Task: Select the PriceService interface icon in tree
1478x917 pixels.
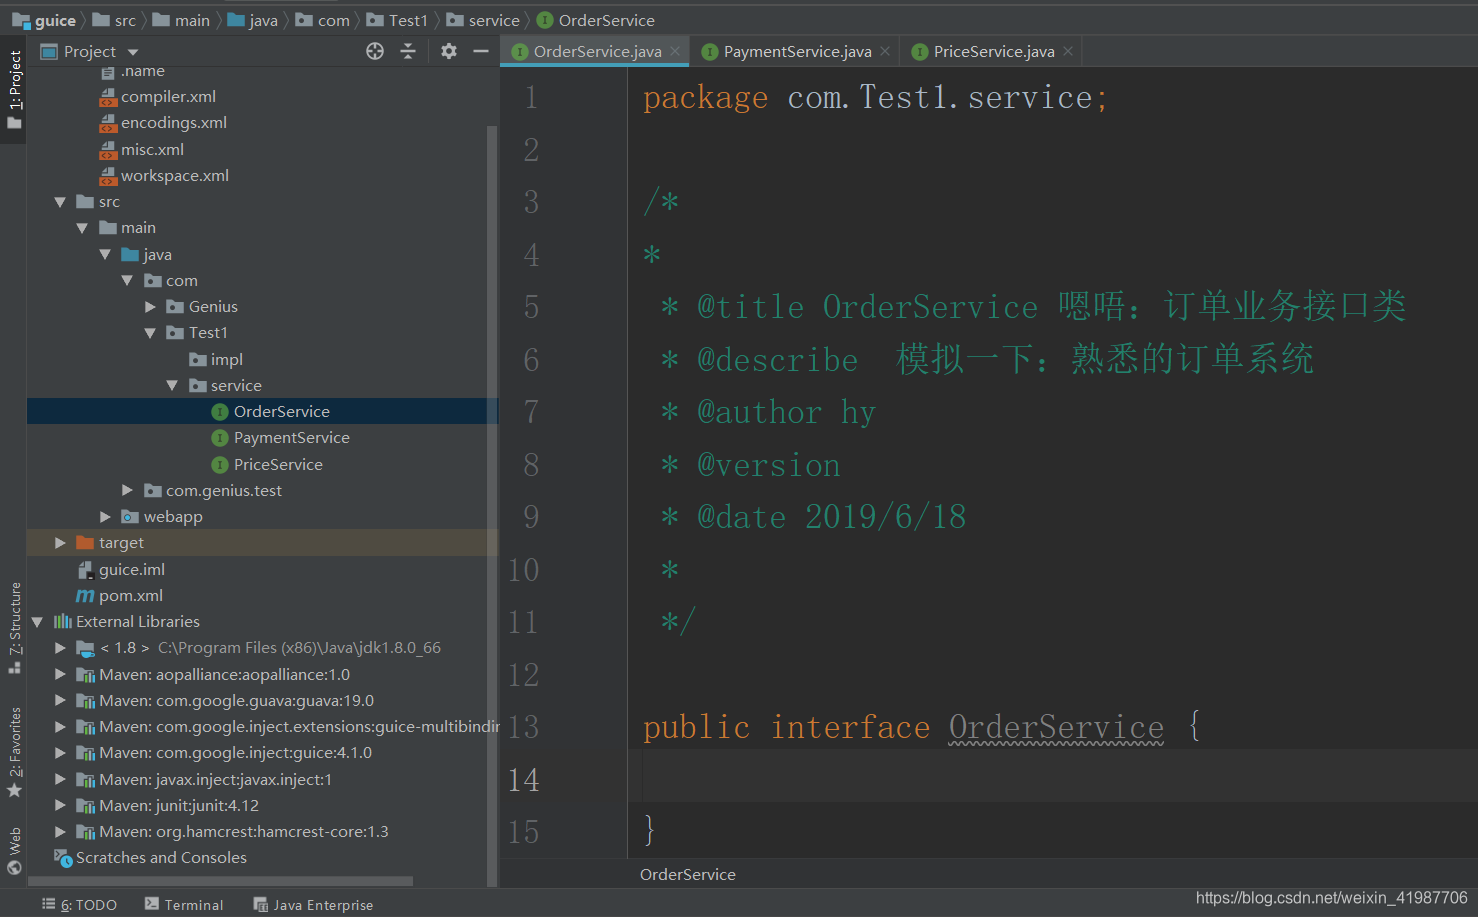Action: [x=220, y=465]
